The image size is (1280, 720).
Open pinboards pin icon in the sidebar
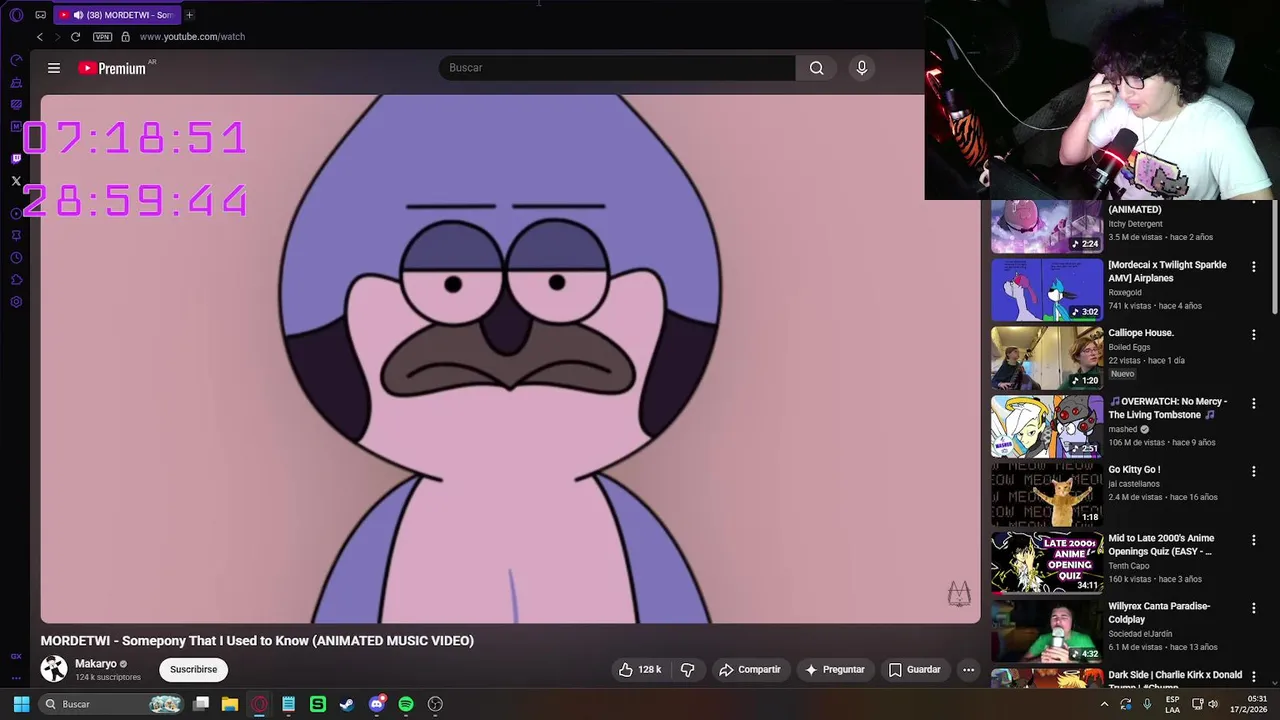(16, 236)
